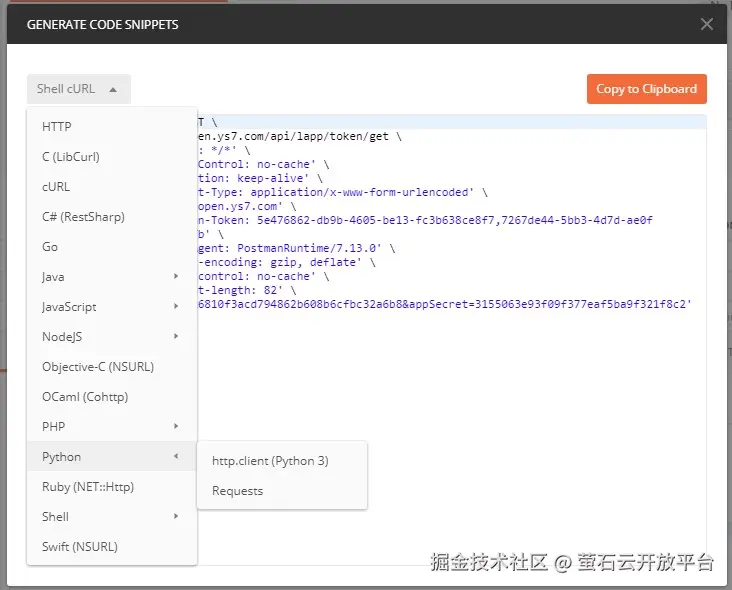Viewport: 732px width, 590px height.
Task: Select JavaScript menu entry
Action: (112, 307)
